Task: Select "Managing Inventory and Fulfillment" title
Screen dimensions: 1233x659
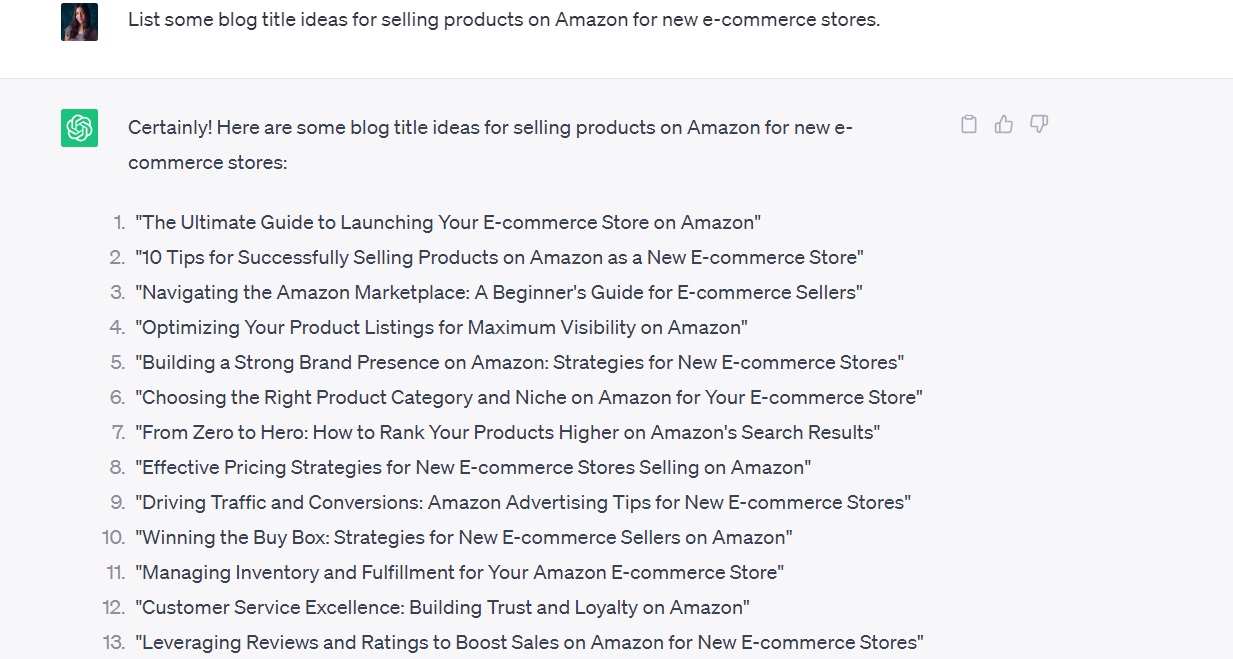Action: tap(459, 572)
